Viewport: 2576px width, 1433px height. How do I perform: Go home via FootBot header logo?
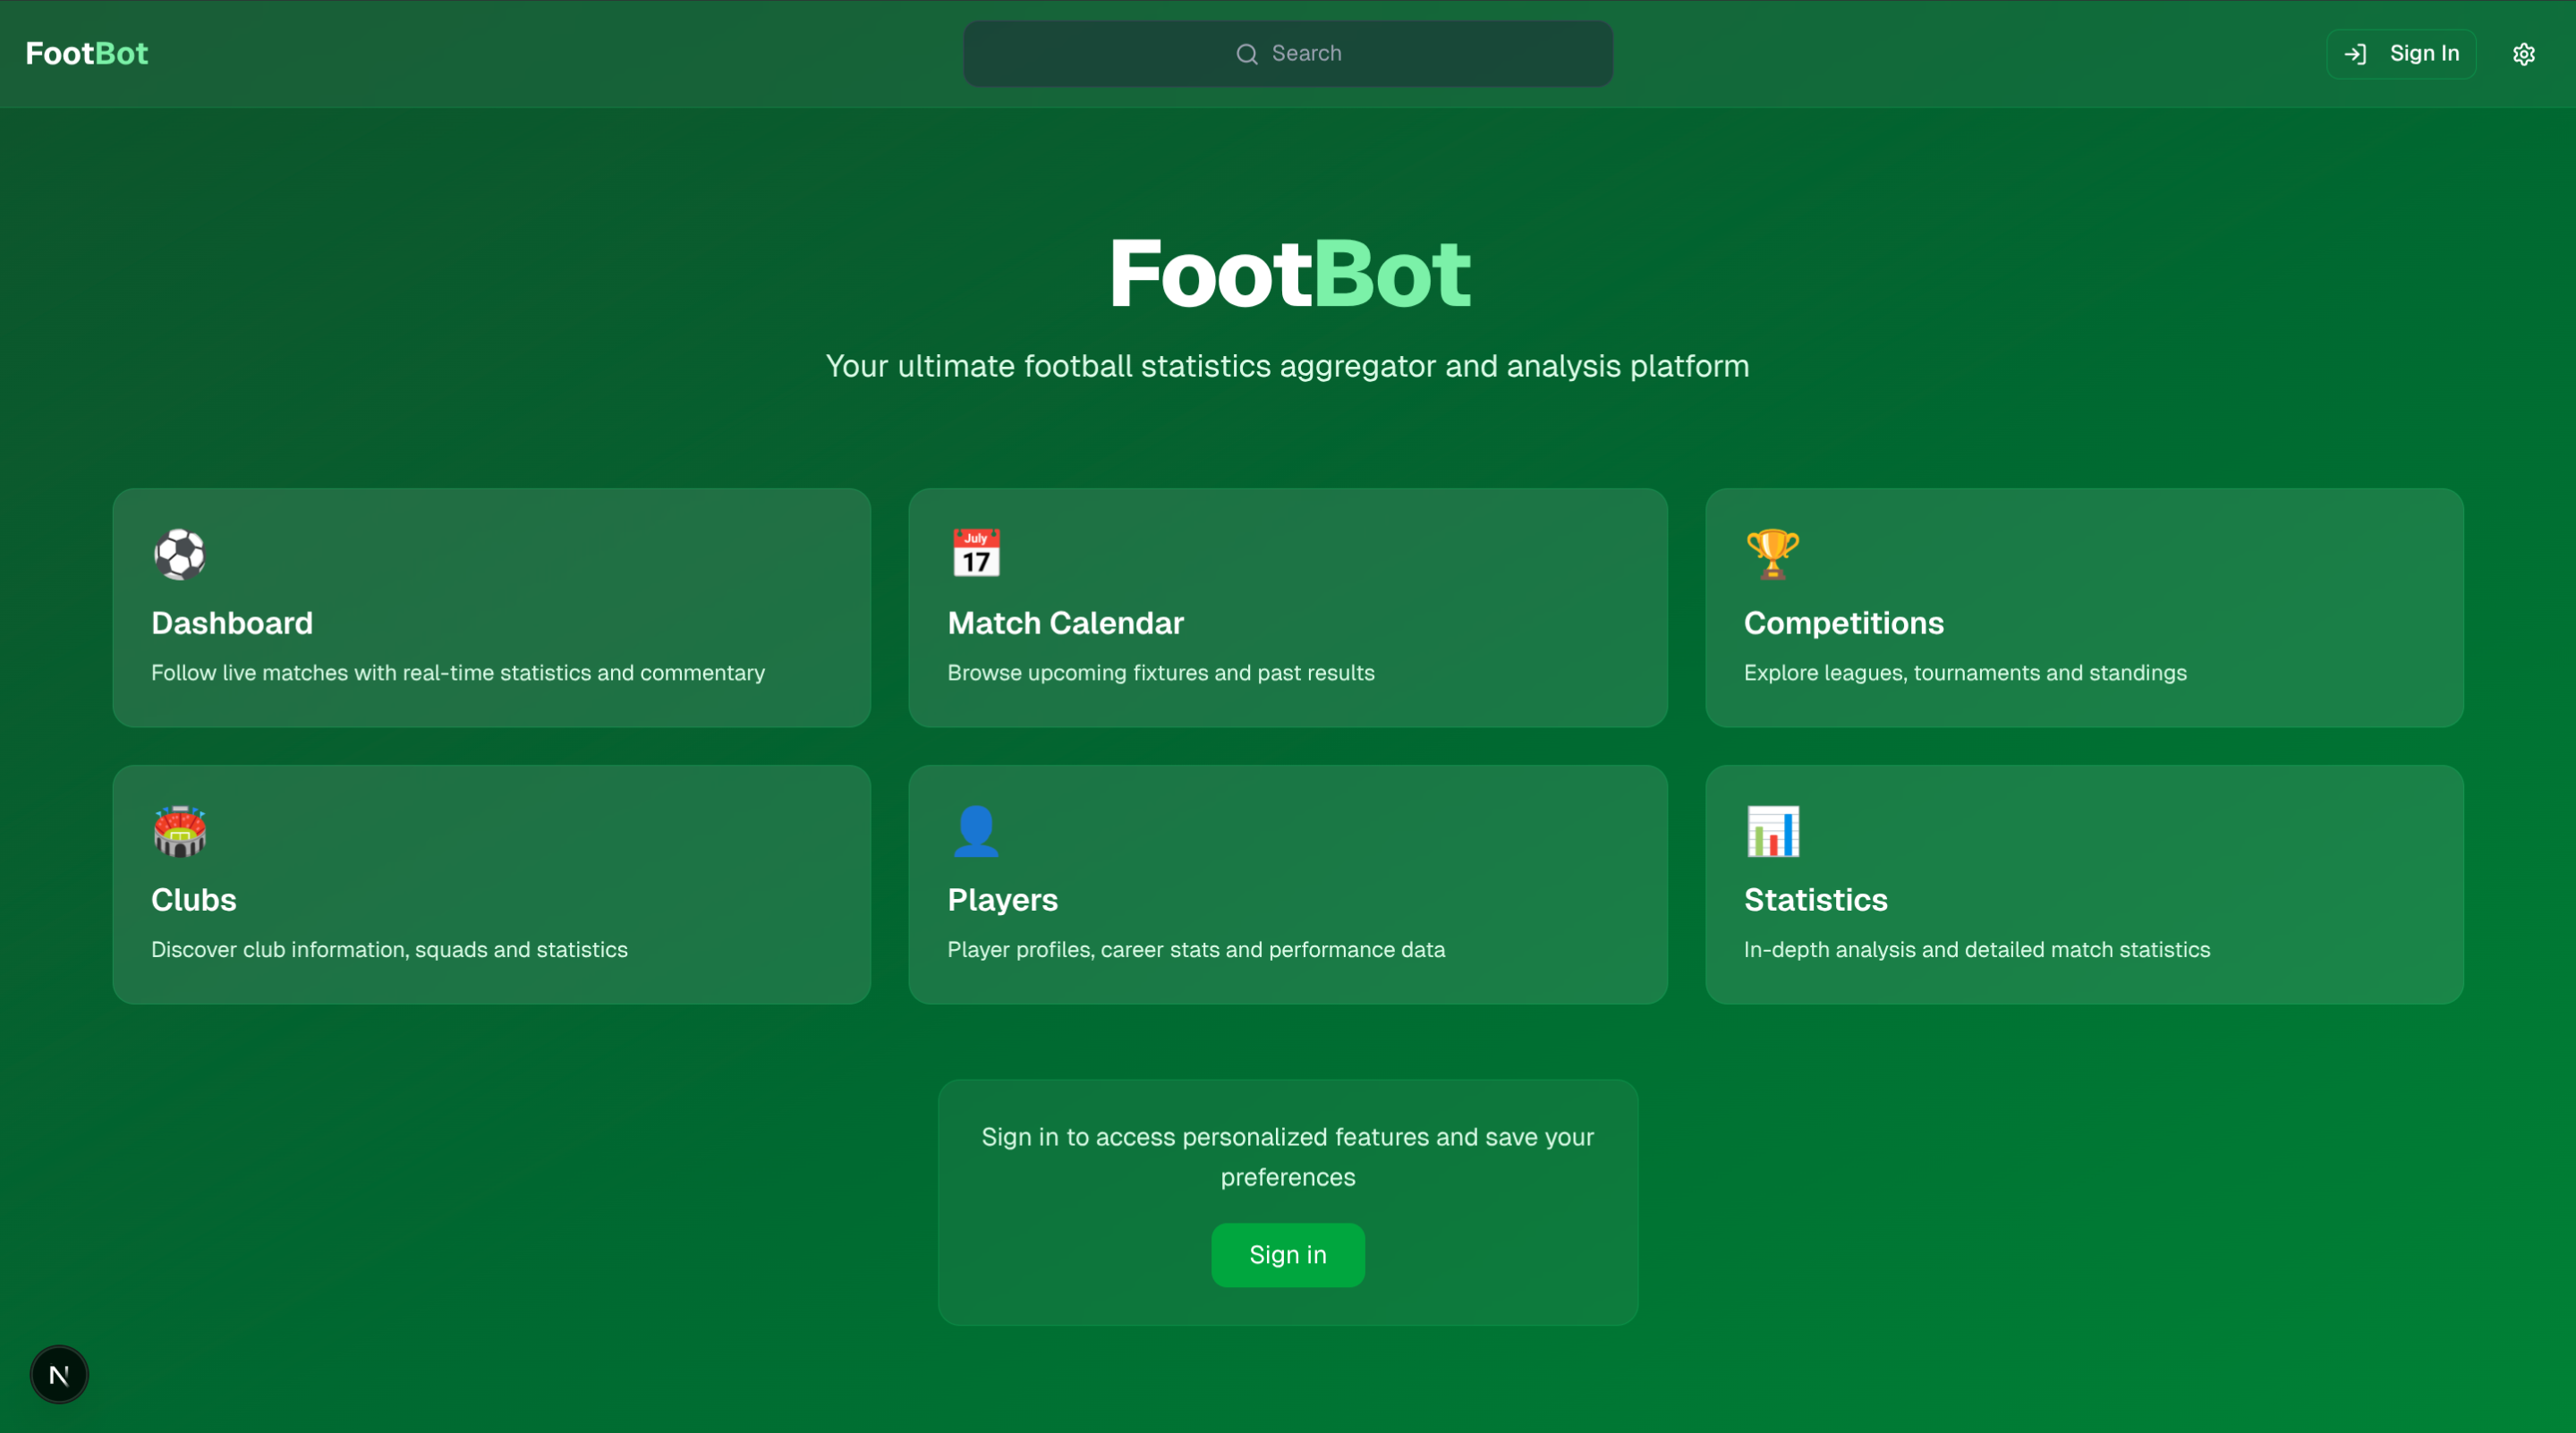(x=87, y=54)
